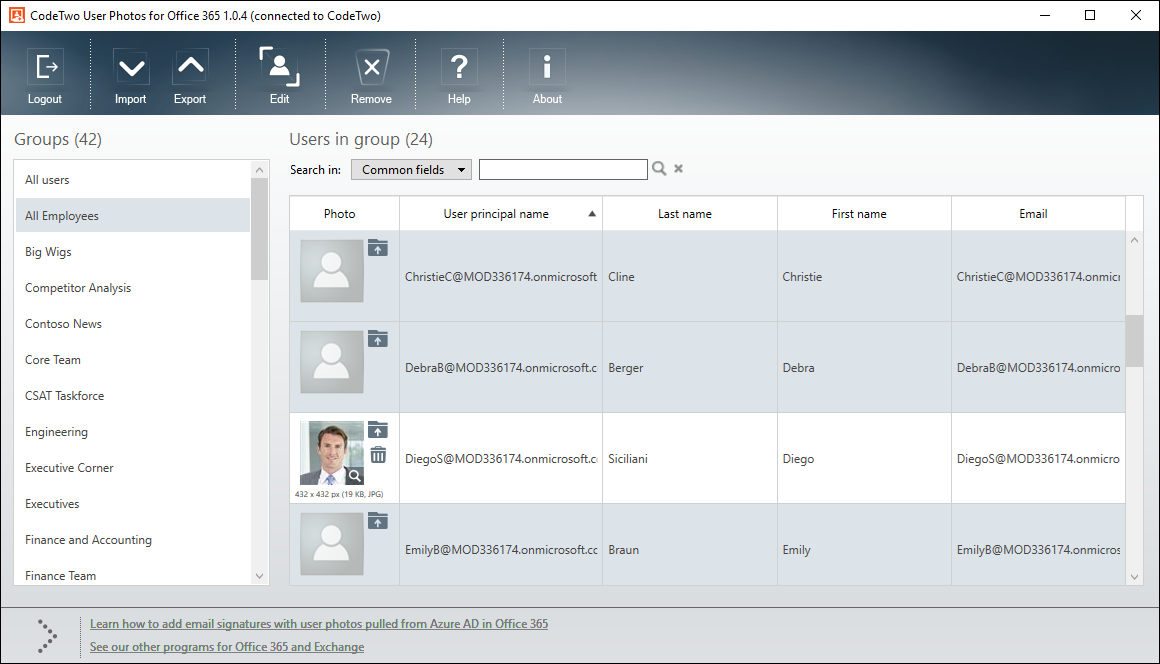Click the first name cell 'Diego'
Viewport: 1160px width, 664px height.
click(864, 458)
